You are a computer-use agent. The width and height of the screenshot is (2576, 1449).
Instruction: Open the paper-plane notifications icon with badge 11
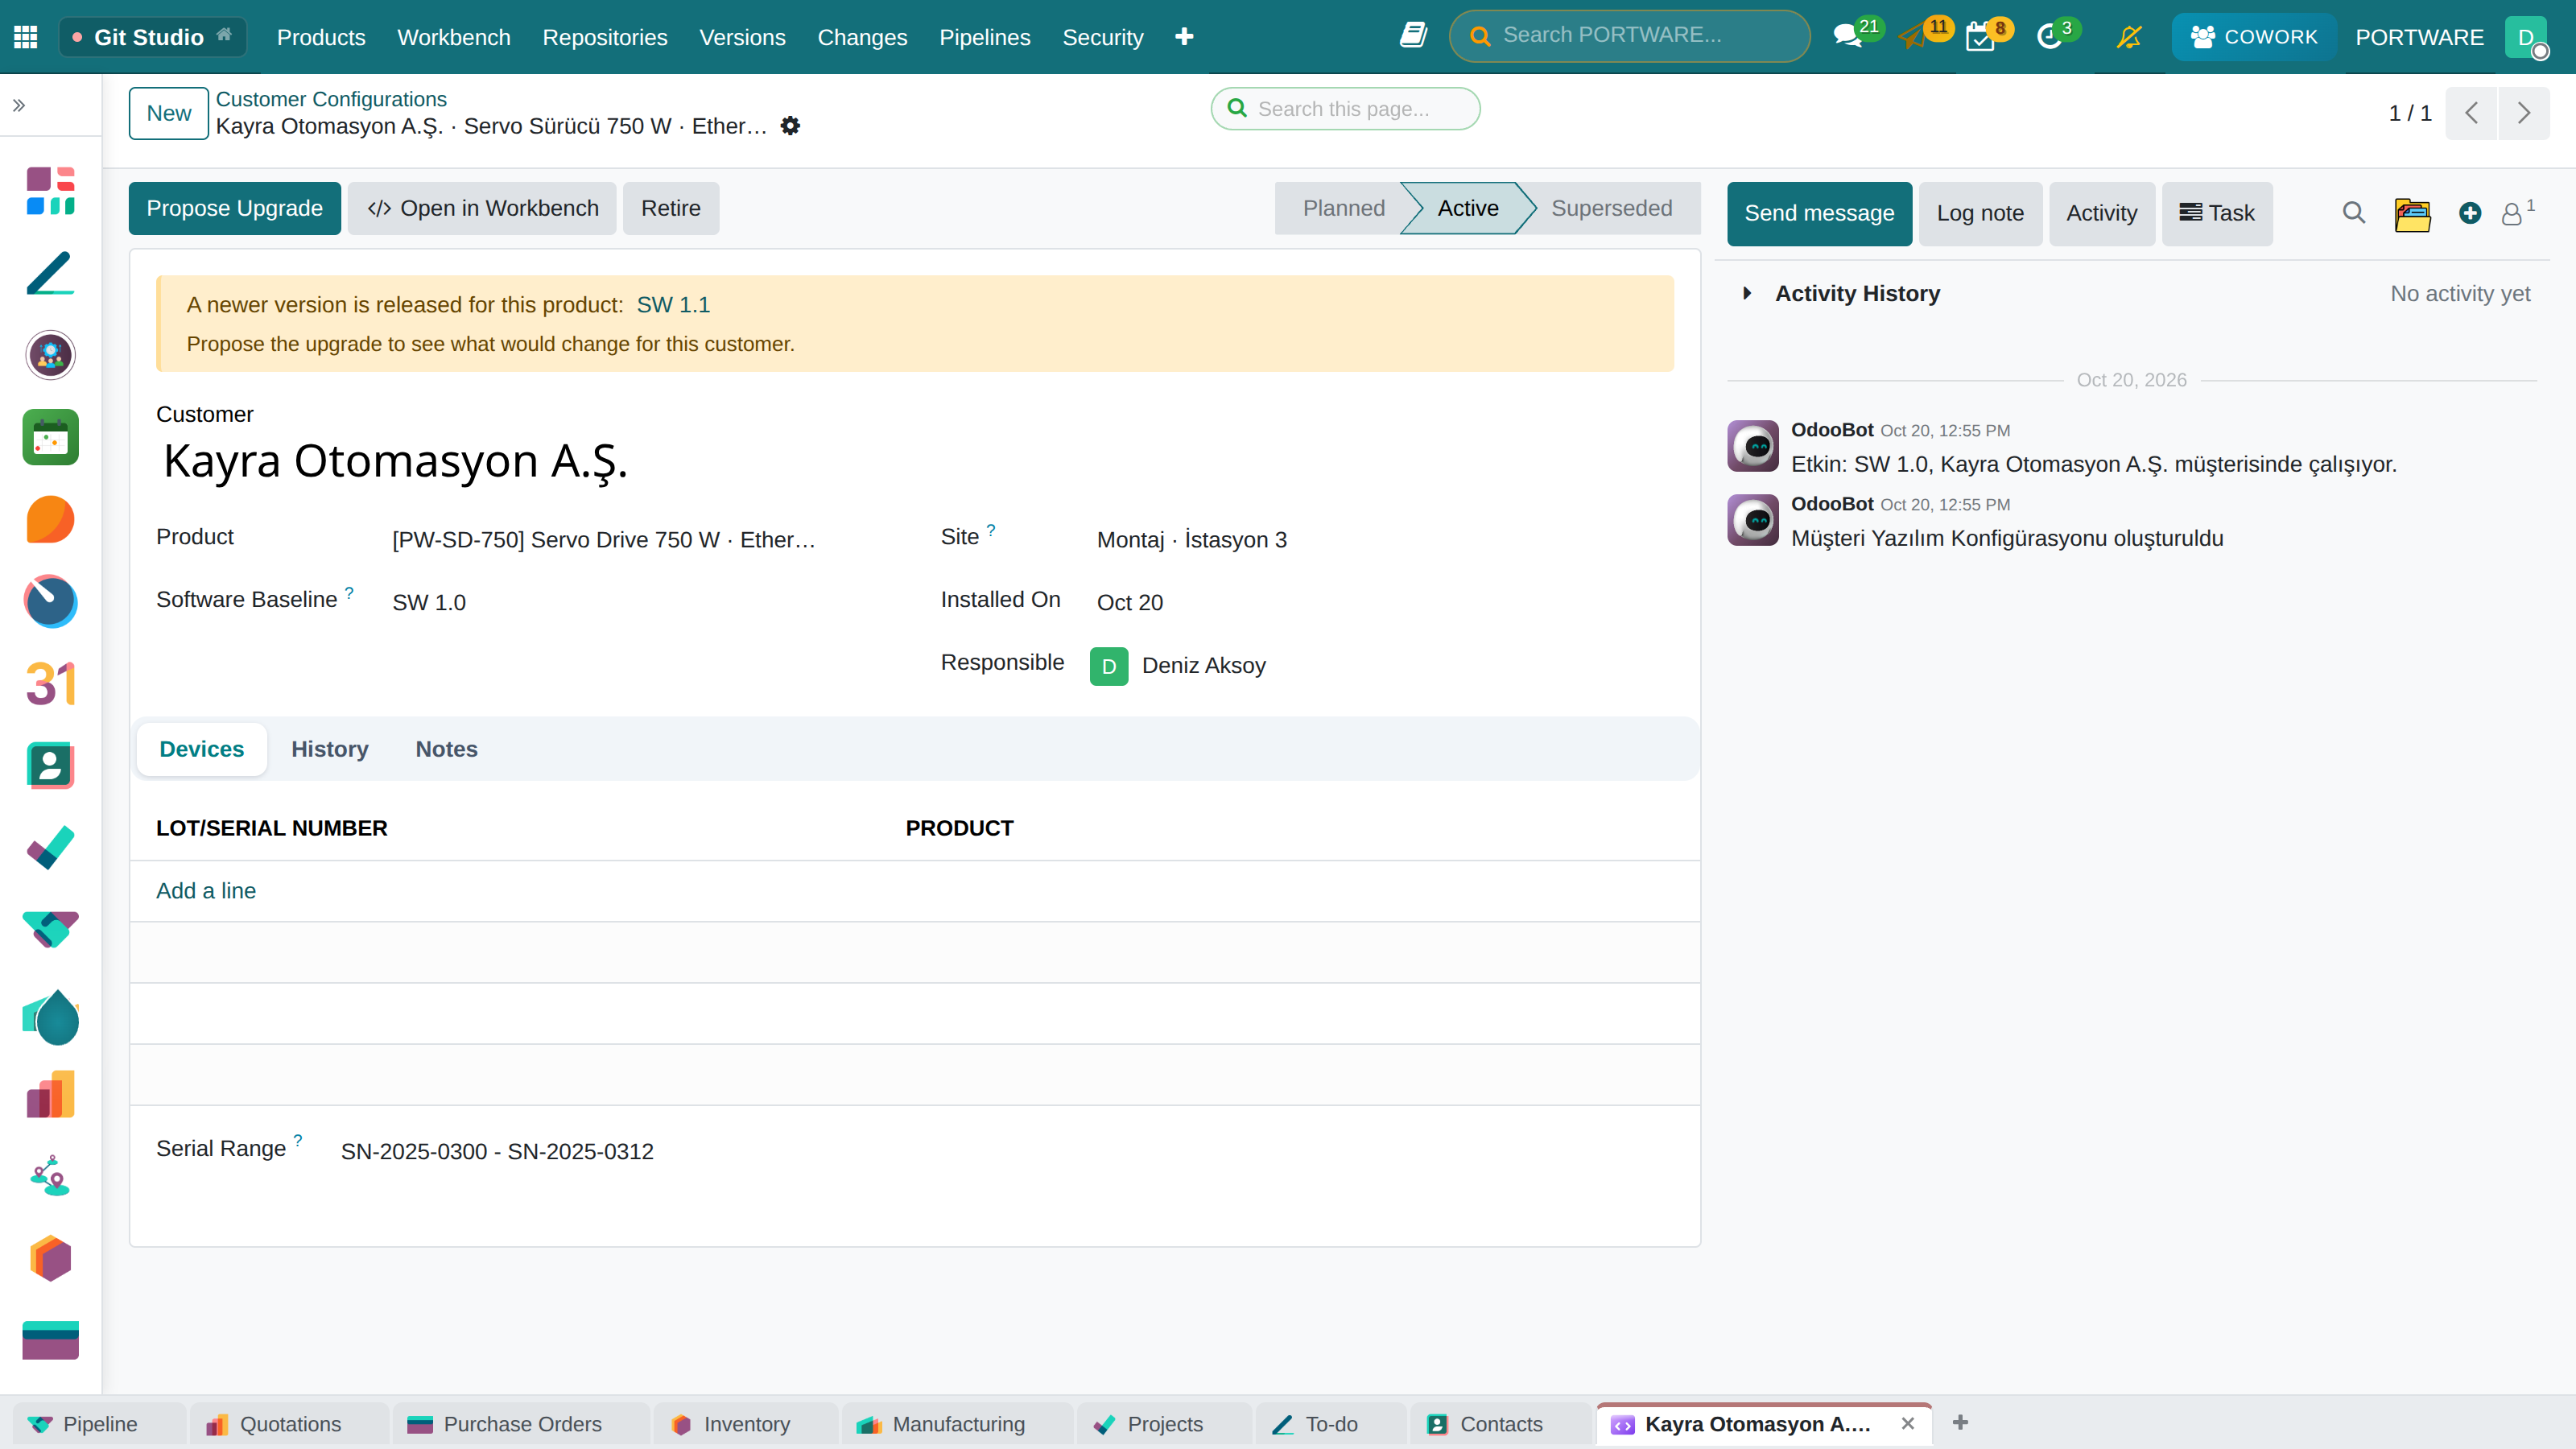pyautogui.click(x=1913, y=37)
